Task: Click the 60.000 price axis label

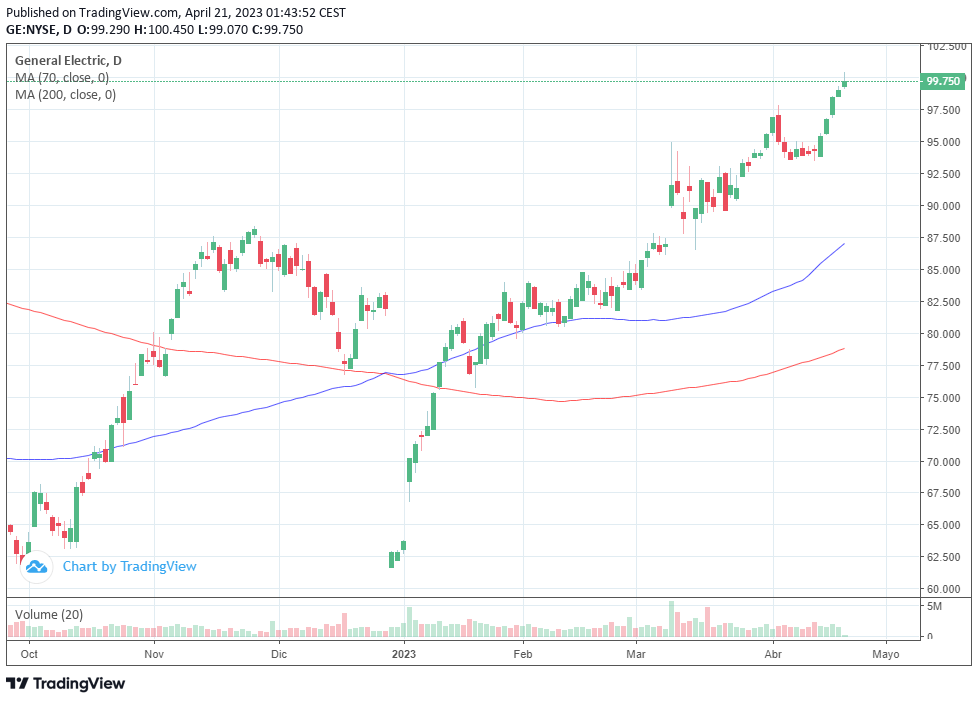Action: (x=943, y=588)
